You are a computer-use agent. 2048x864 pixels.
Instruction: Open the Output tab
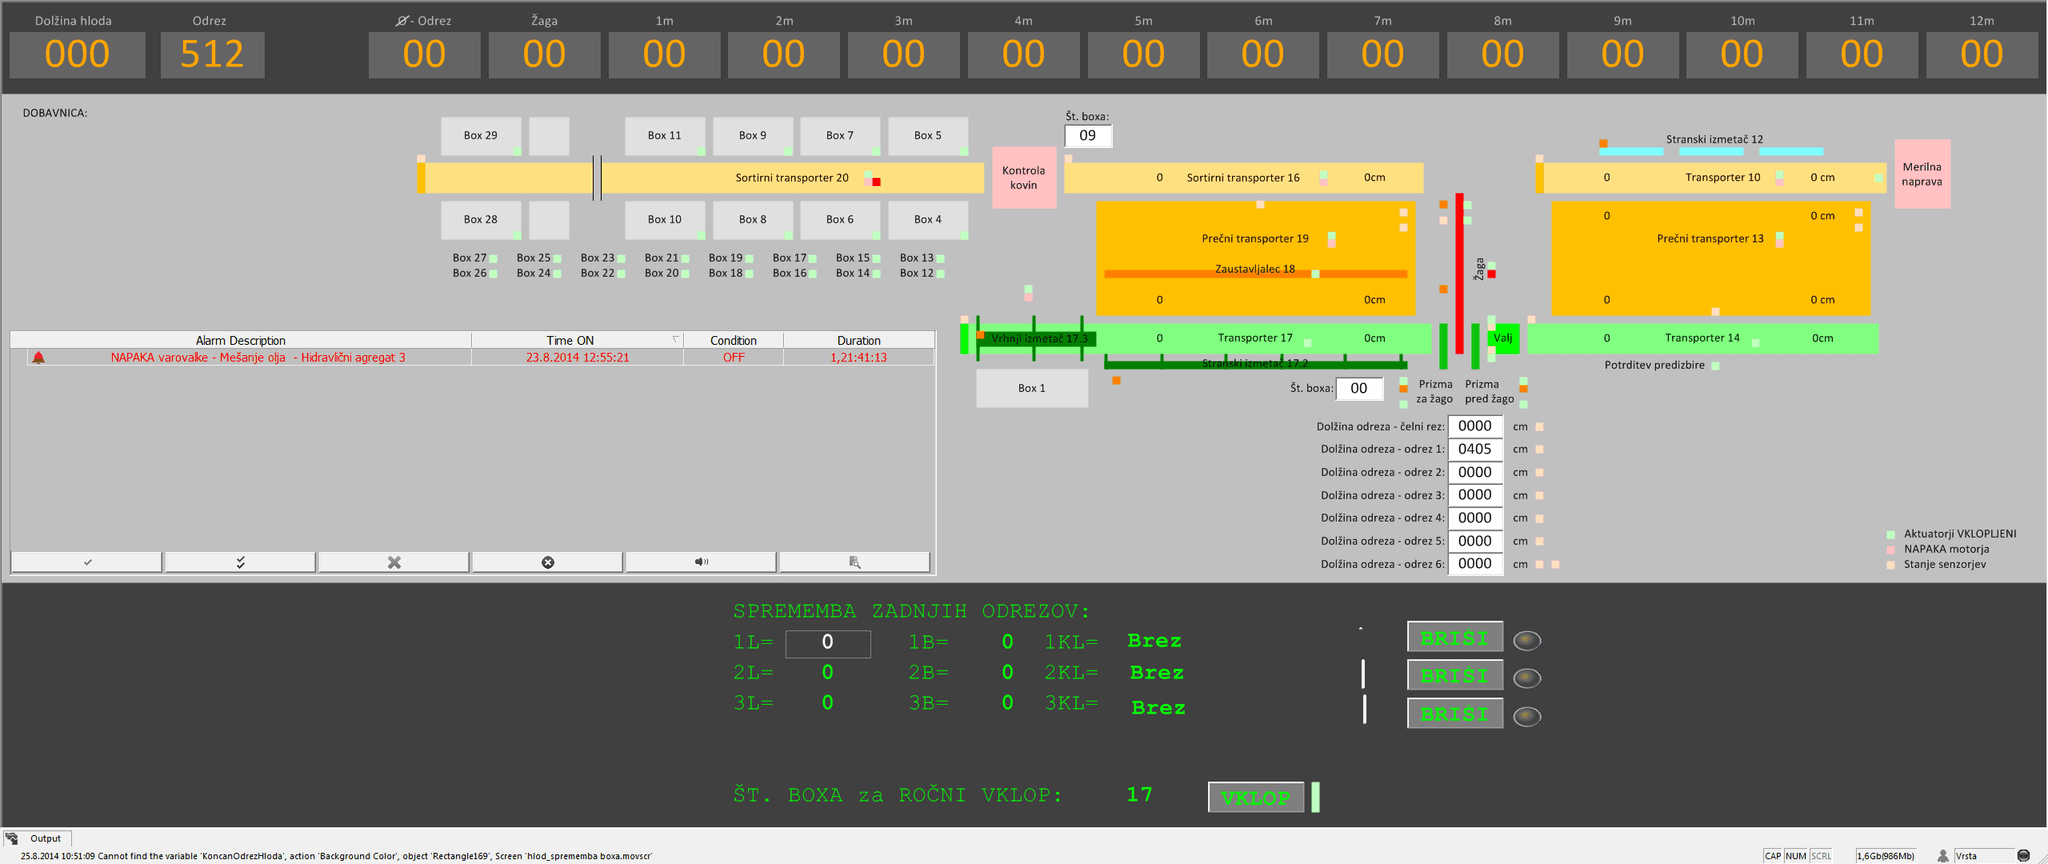tap(45, 839)
